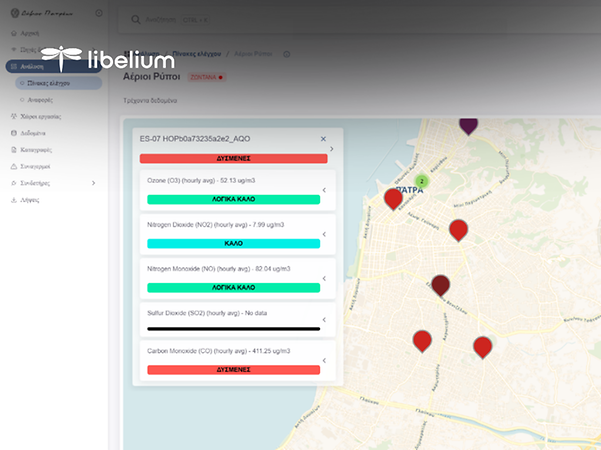Open the green cluster marker labeled 2
601x450 pixels.
point(422,181)
